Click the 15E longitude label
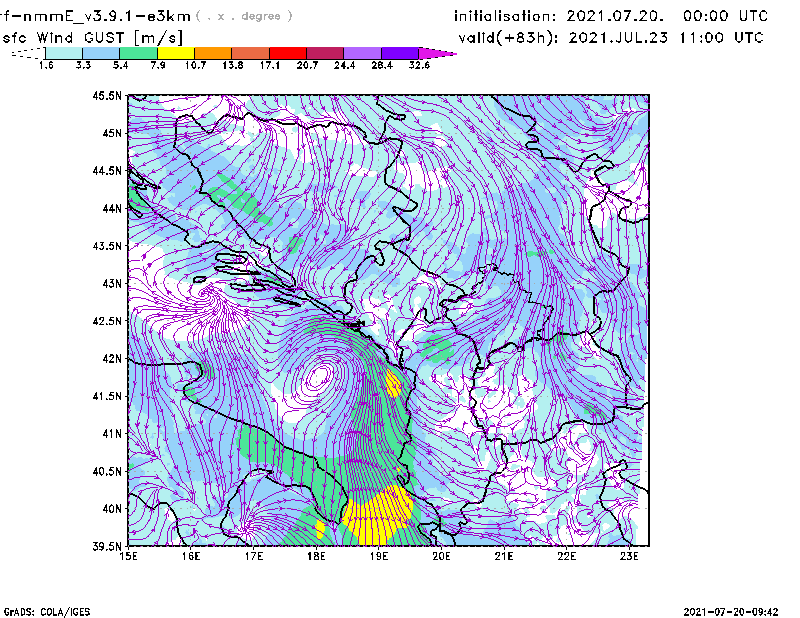Viewport: 800px width, 618px height. tap(128, 556)
